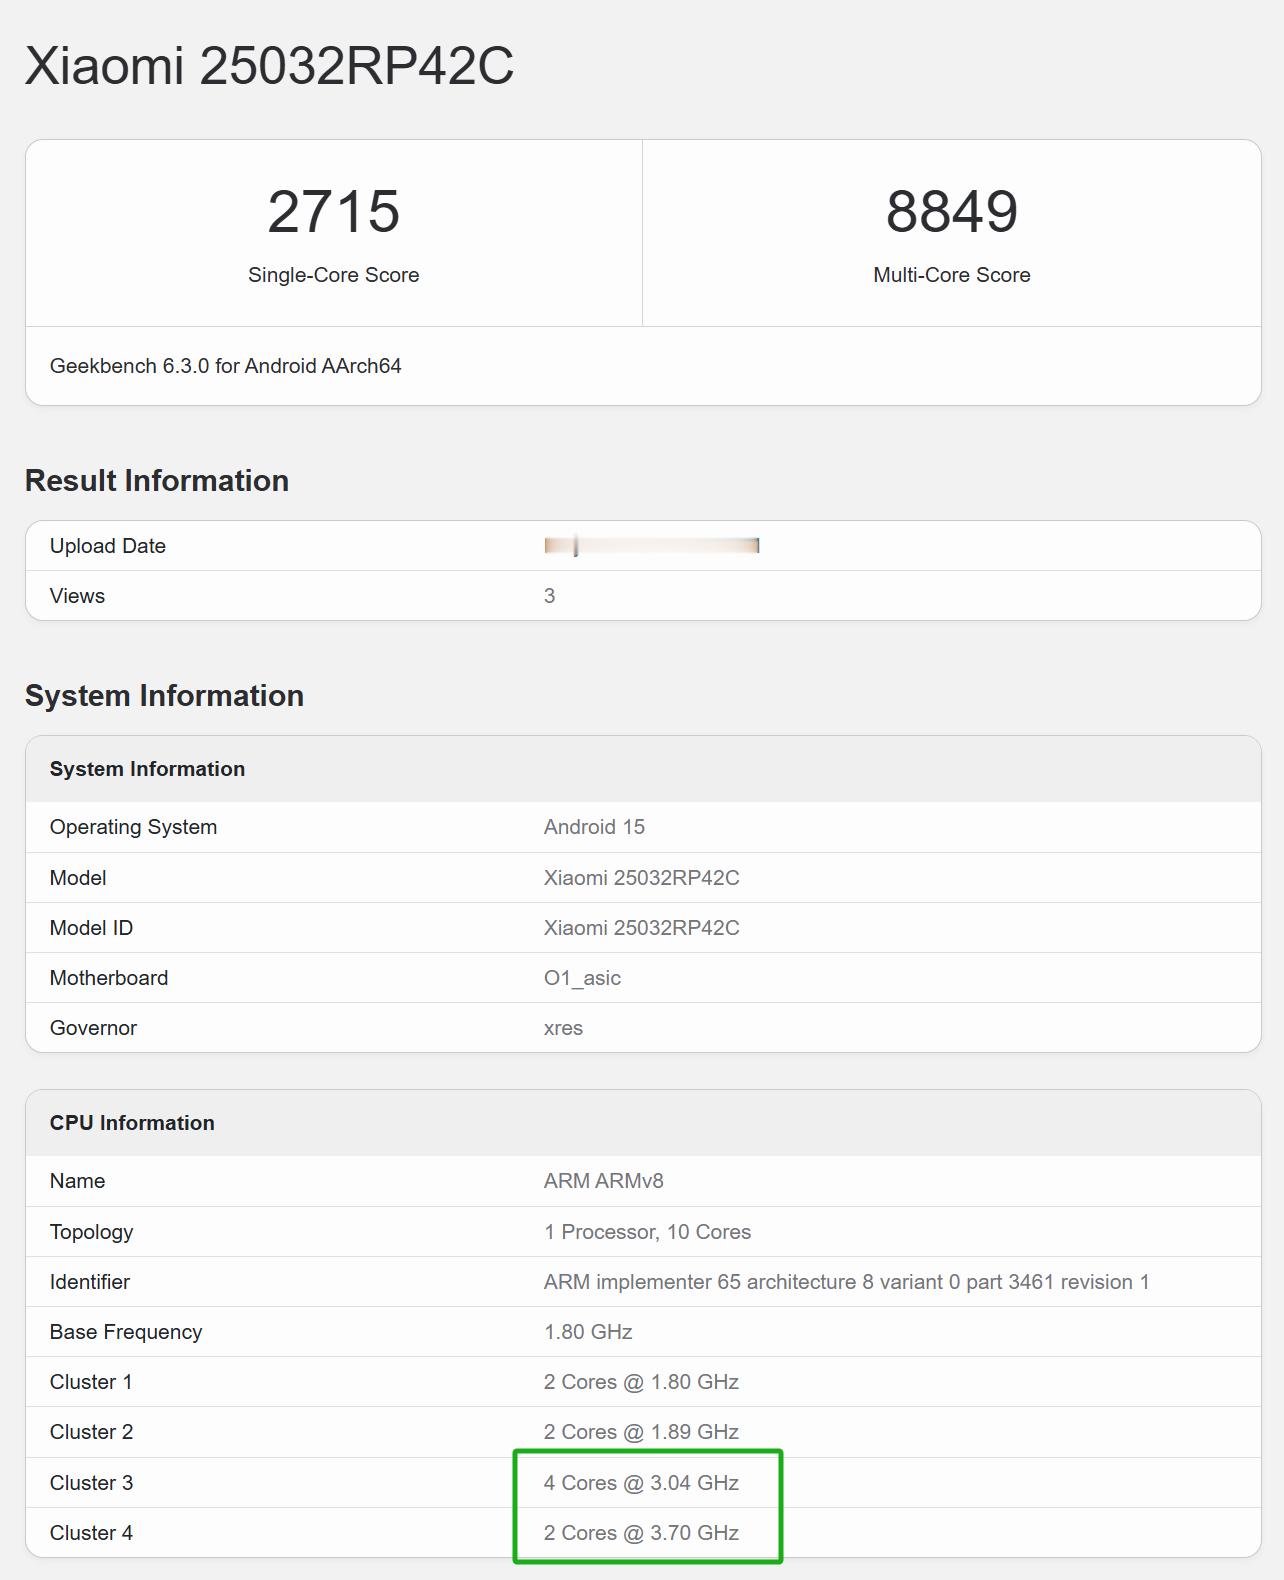Click the Xiaomi 25032RP42C page title

point(269,66)
